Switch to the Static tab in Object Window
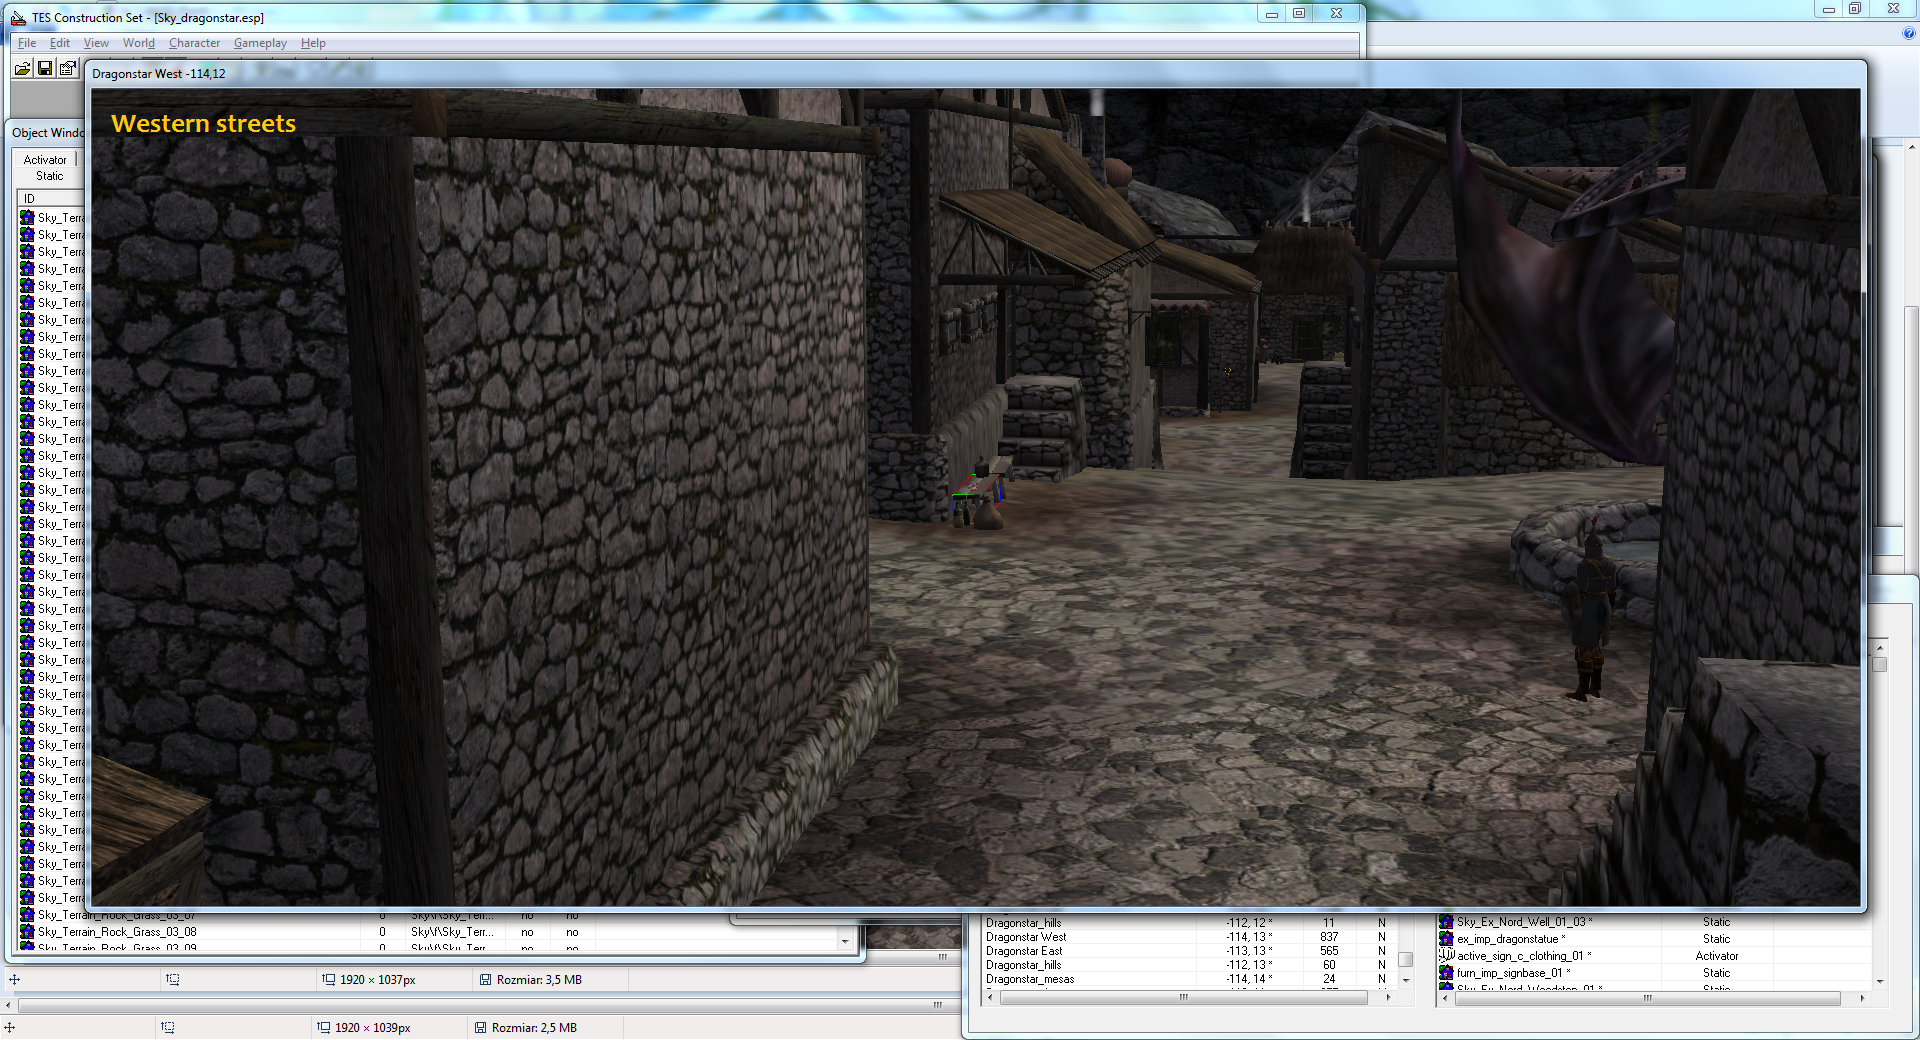Screen dimensions: 1920x1040 (49, 176)
